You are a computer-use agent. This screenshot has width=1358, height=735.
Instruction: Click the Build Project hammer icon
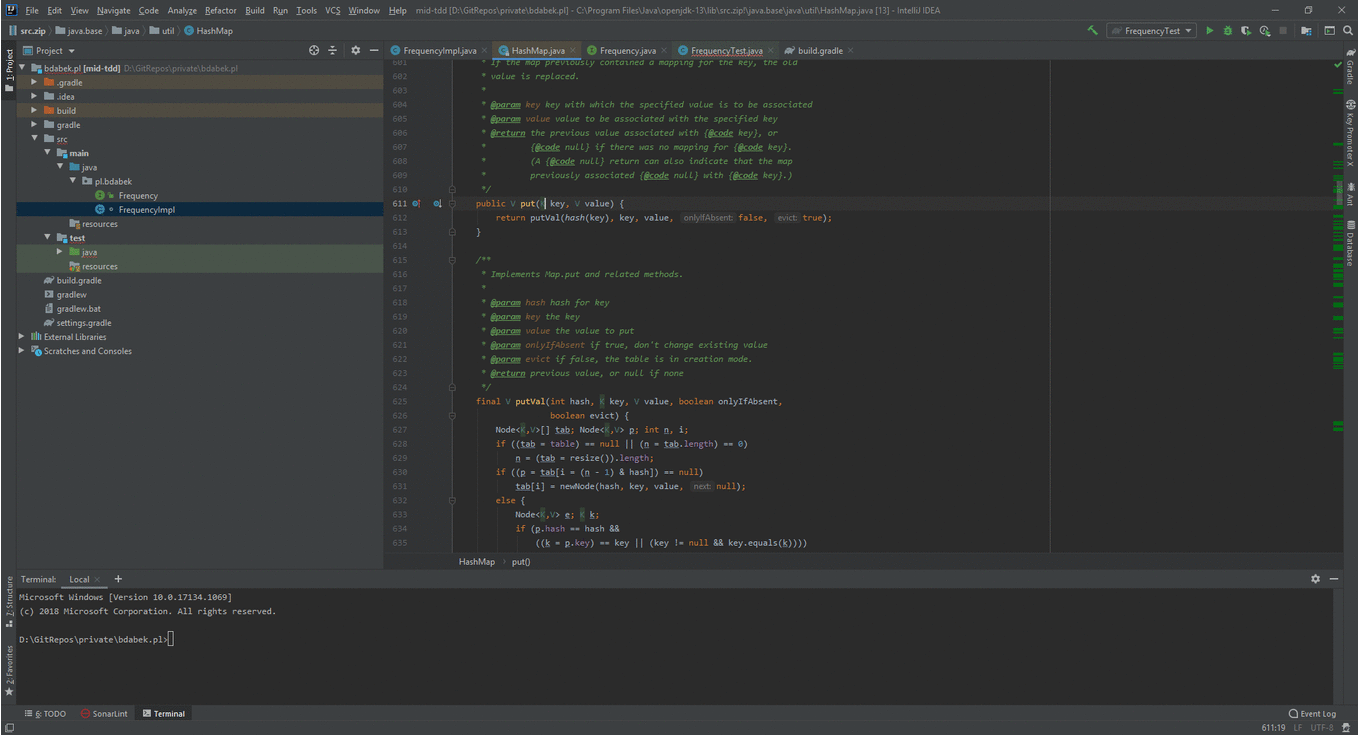click(1093, 31)
